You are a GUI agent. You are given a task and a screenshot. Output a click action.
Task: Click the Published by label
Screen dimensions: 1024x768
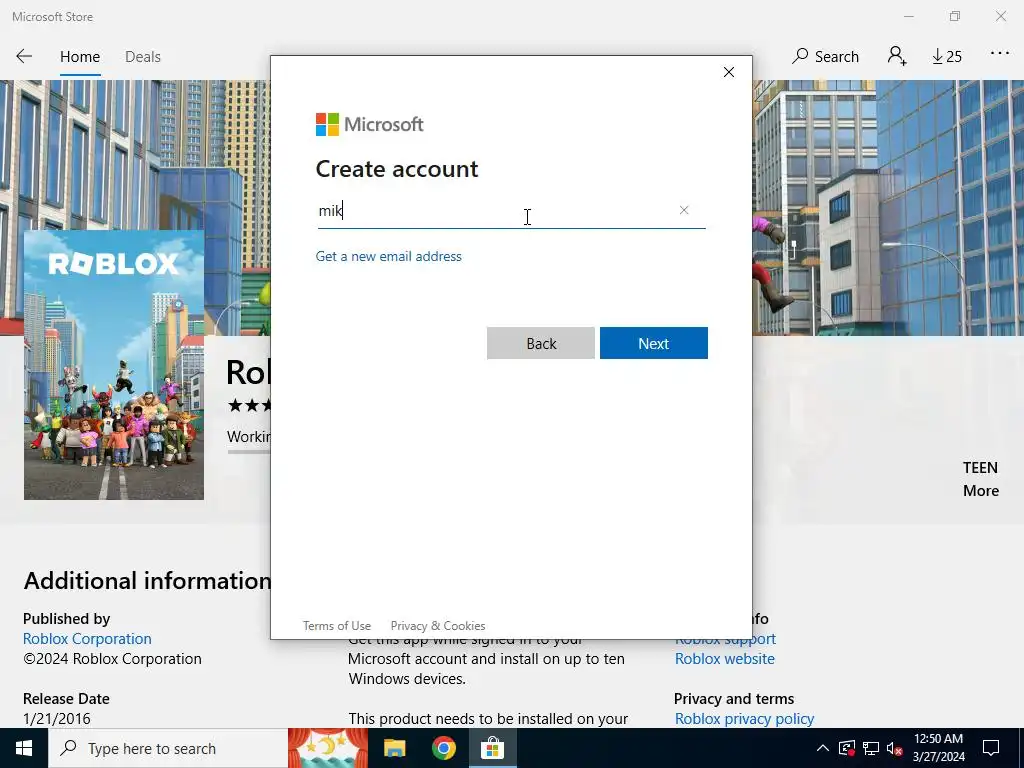pyautogui.click(x=67, y=618)
